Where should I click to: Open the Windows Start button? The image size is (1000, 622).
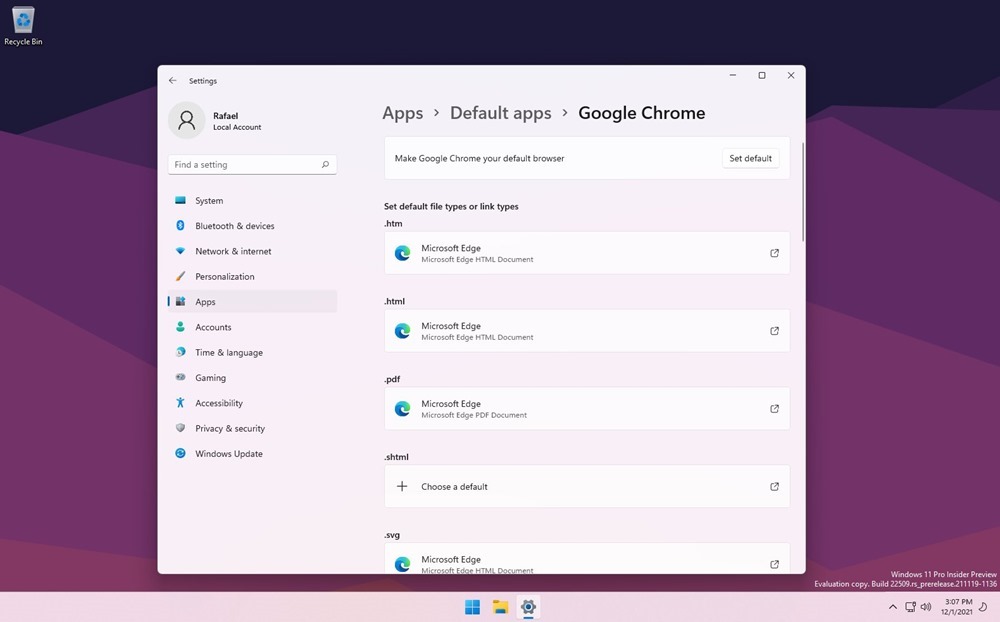click(x=473, y=607)
